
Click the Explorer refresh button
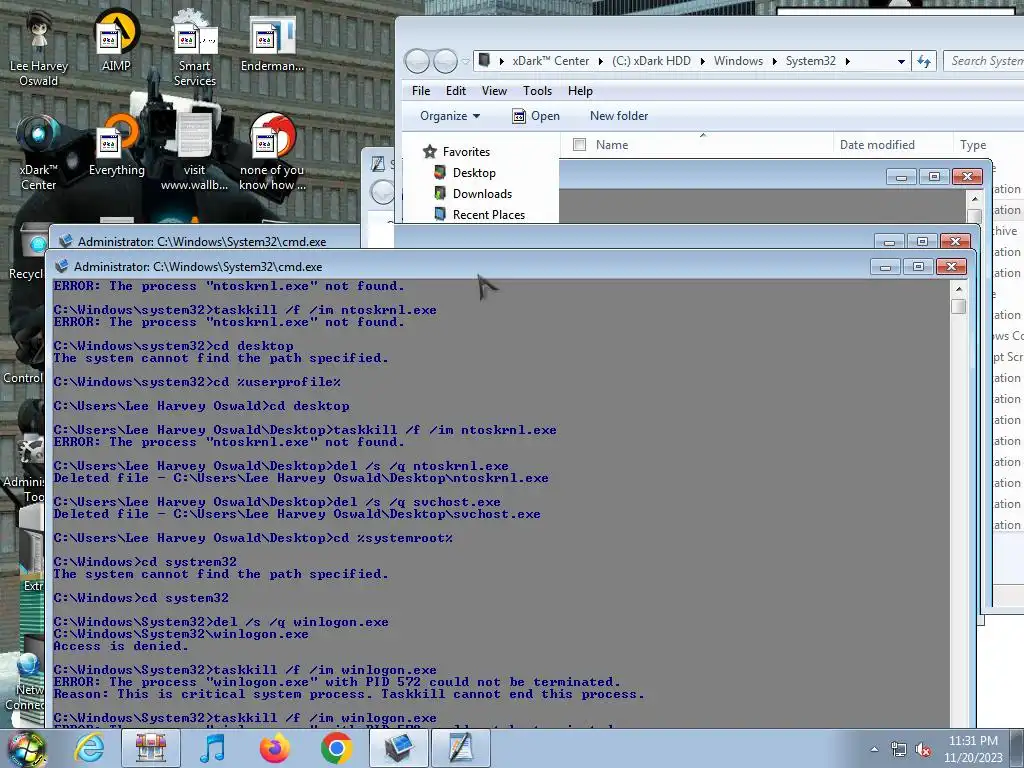click(923, 61)
